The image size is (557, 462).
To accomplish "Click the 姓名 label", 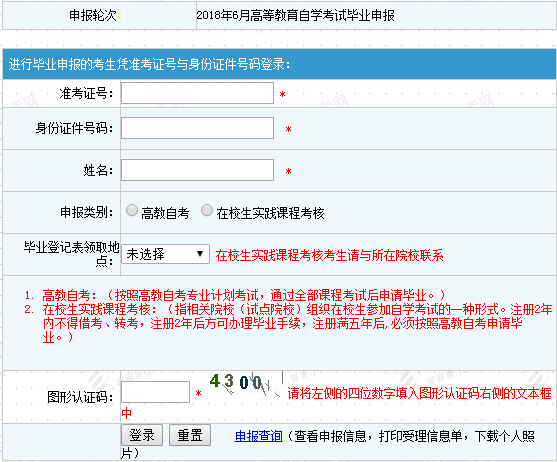I will coord(98,170).
